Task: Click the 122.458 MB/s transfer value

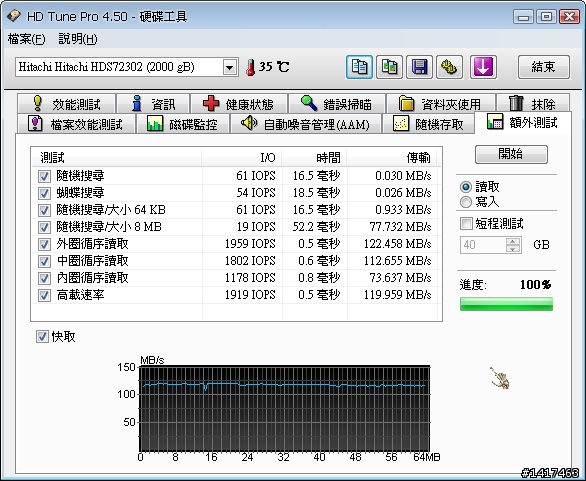Action: pyautogui.click(x=398, y=244)
